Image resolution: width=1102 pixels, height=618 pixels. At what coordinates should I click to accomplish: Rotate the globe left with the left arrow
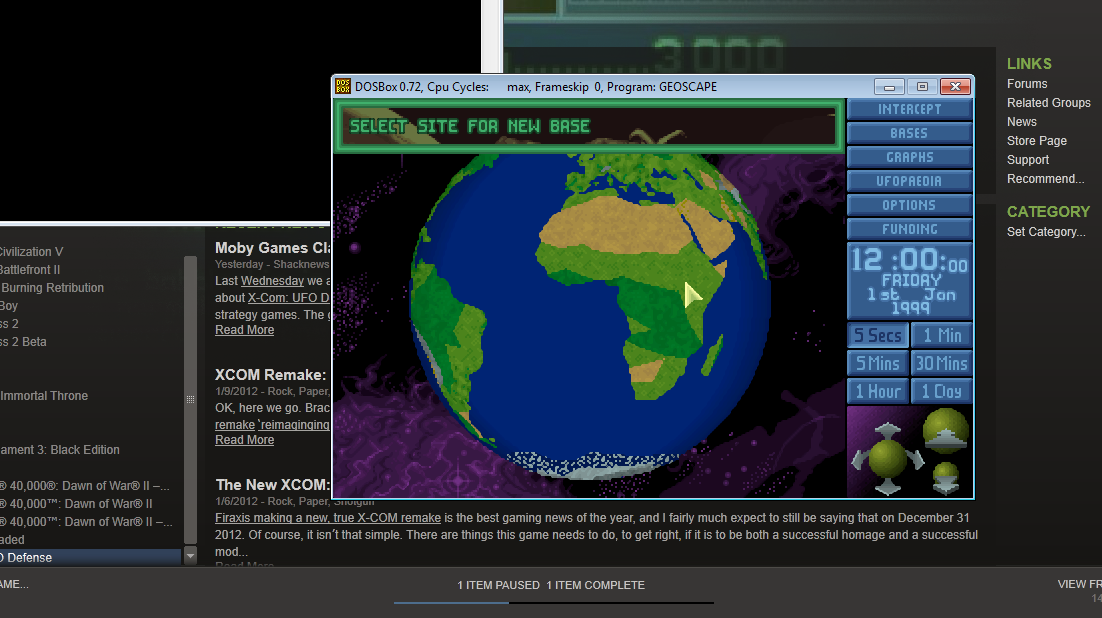pos(859,460)
